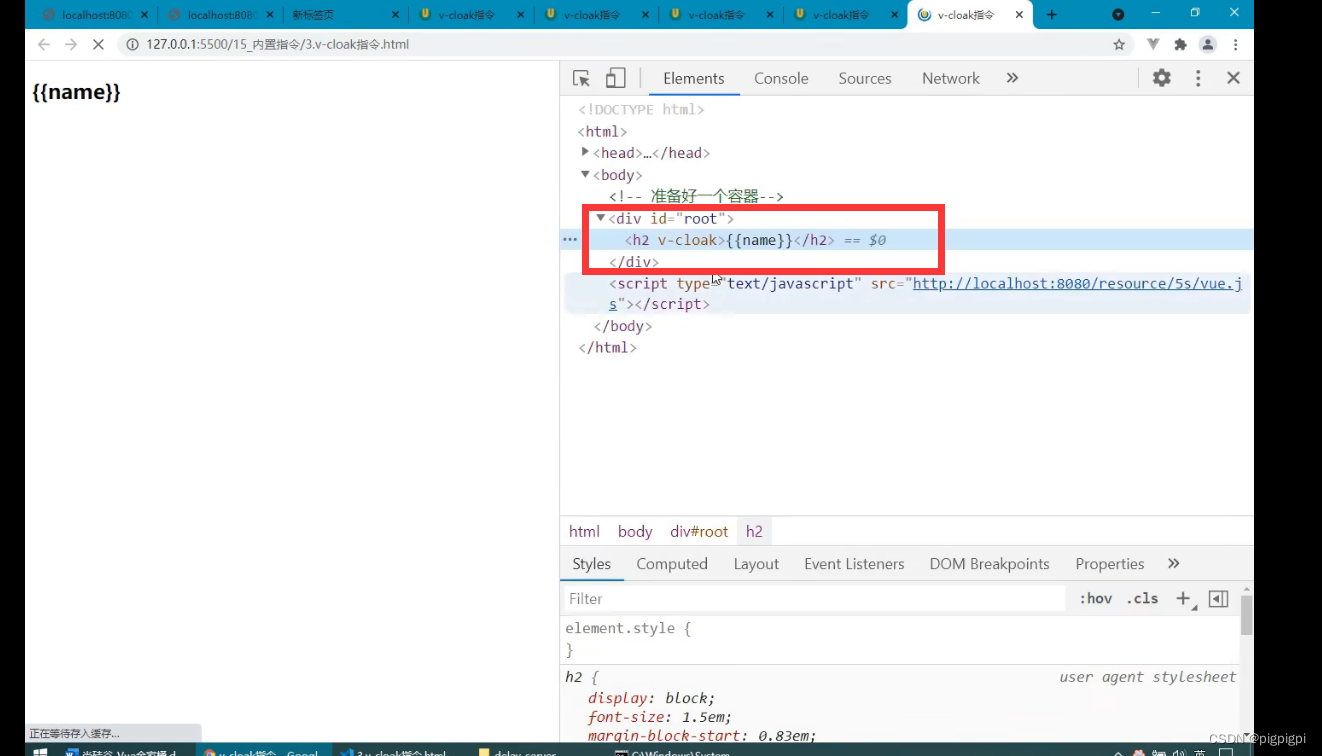
Task: Focus the Styles Filter input field
Action: (814, 599)
